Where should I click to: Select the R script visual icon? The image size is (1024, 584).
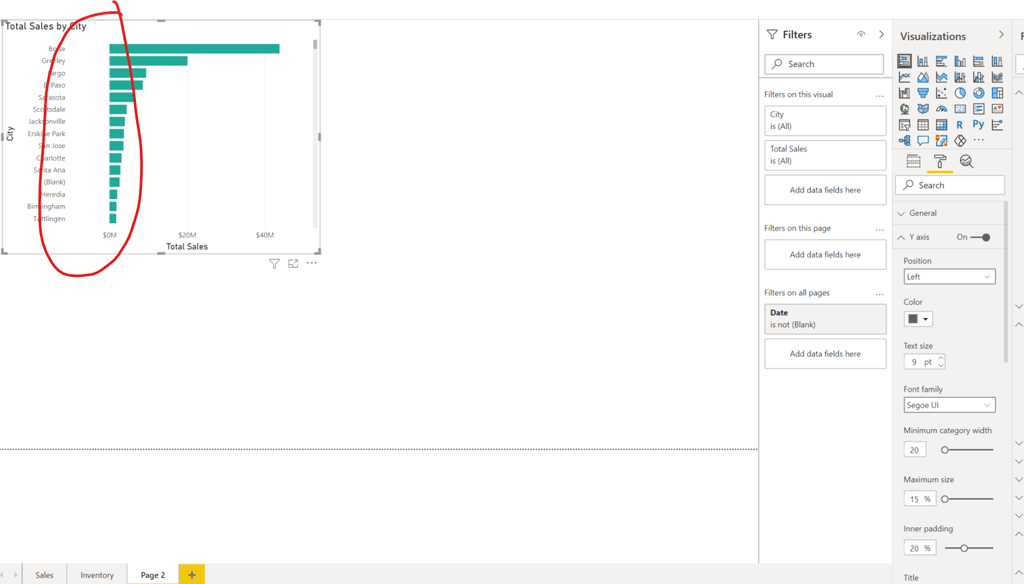coord(958,124)
